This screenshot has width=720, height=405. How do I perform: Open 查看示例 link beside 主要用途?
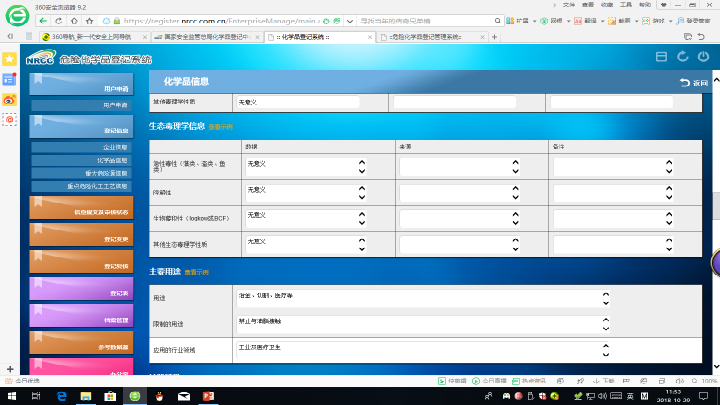tap(197, 272)
